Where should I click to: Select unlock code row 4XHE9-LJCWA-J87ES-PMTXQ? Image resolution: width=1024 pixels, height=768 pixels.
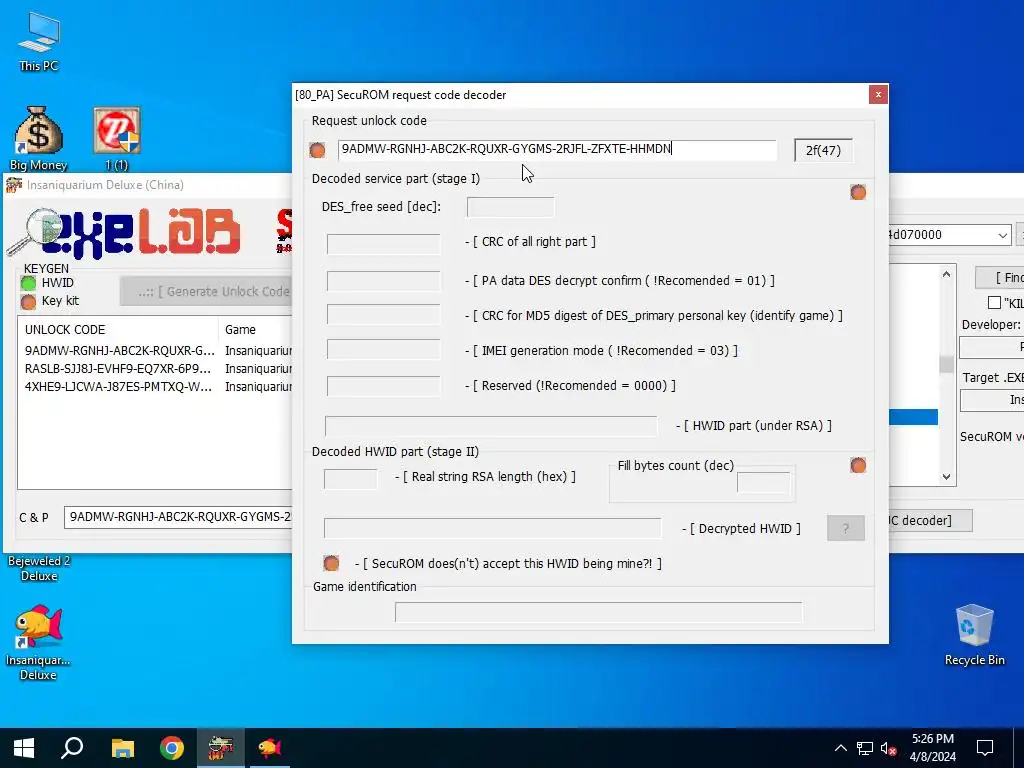(x=155, y=387)
